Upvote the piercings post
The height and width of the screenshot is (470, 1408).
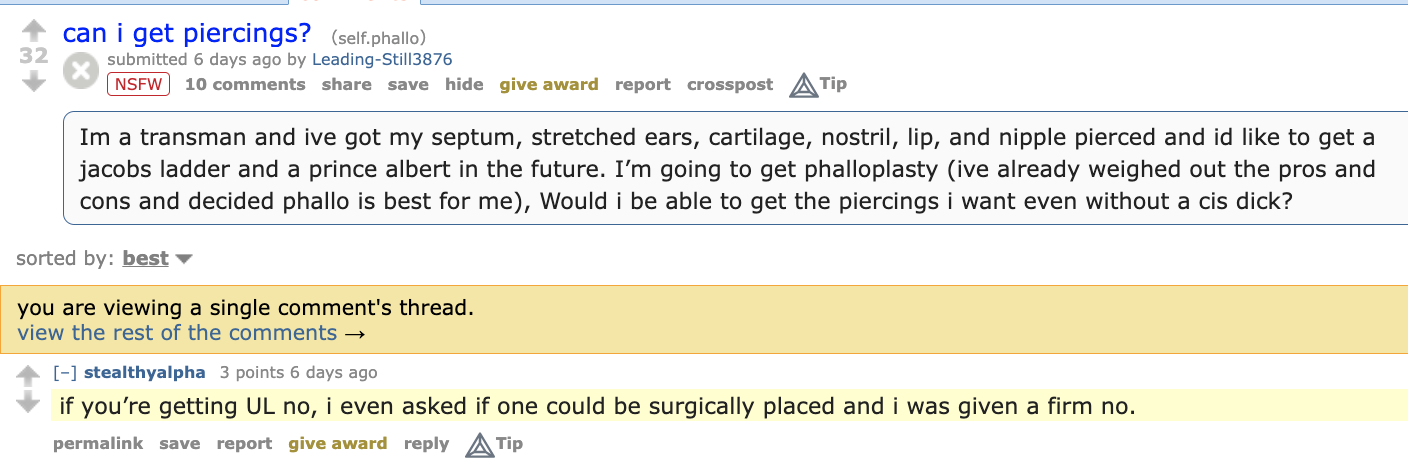(34, 31)
